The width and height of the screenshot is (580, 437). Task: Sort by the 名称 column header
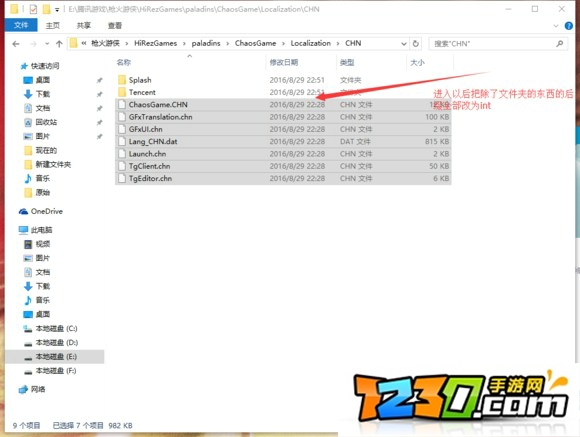tap(124, 62)
